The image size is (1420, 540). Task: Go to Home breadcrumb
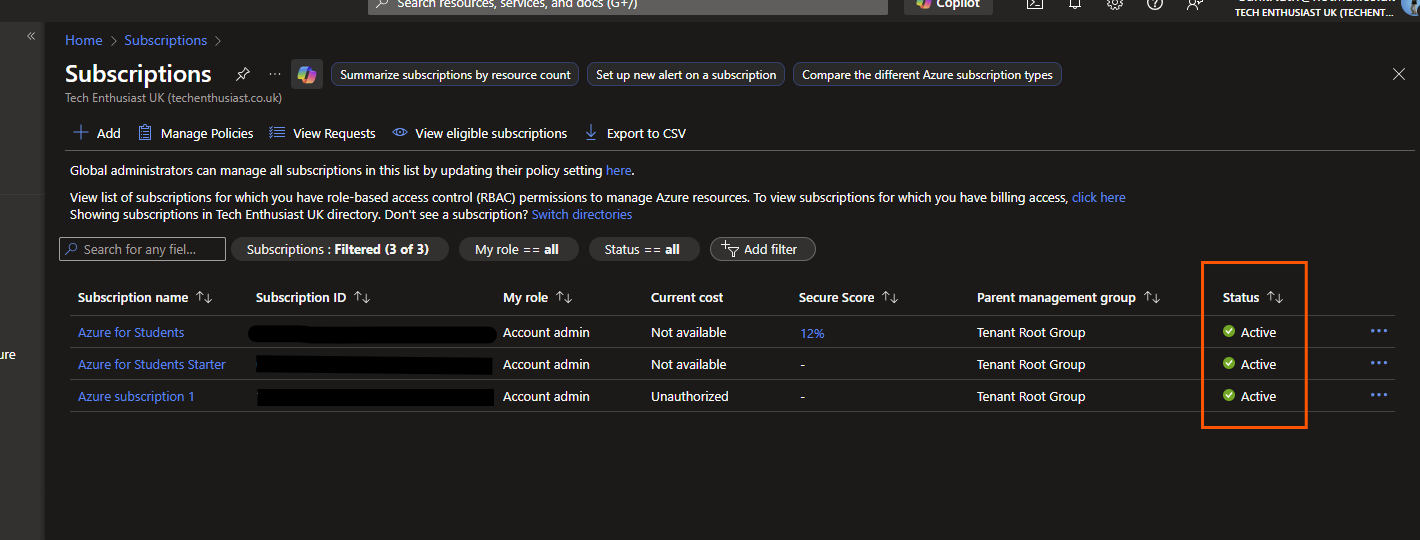click(84, 40)
